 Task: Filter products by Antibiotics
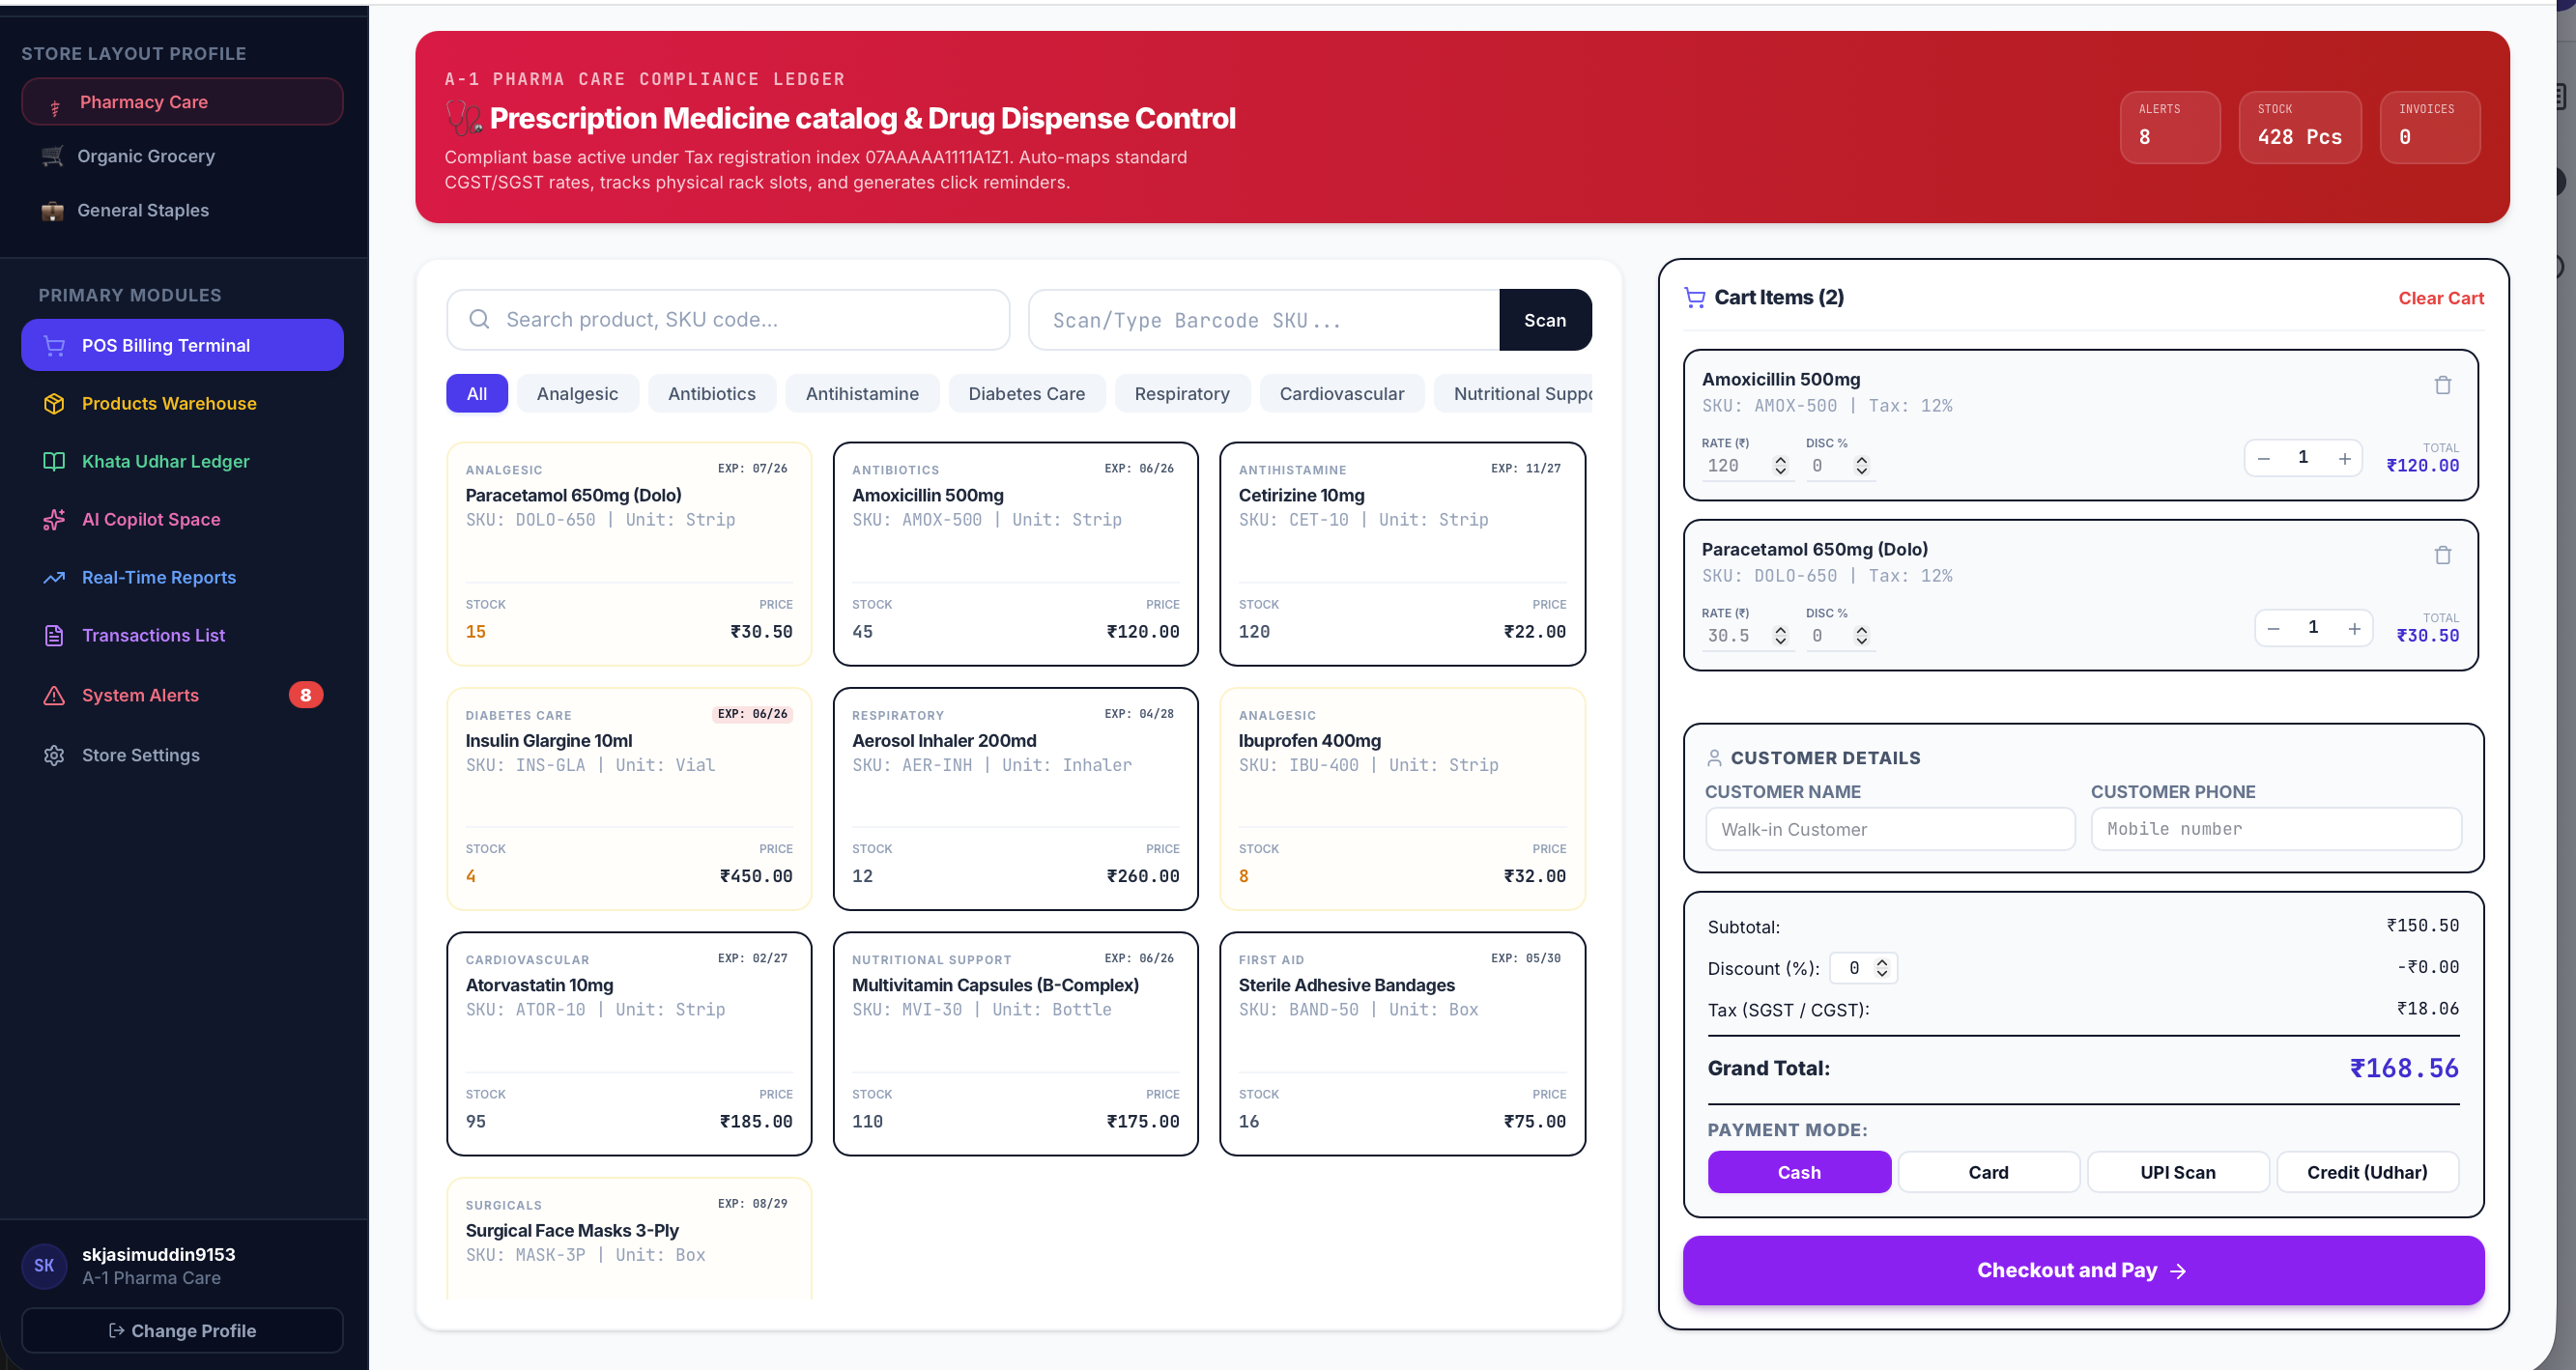(x=711, y=393)
